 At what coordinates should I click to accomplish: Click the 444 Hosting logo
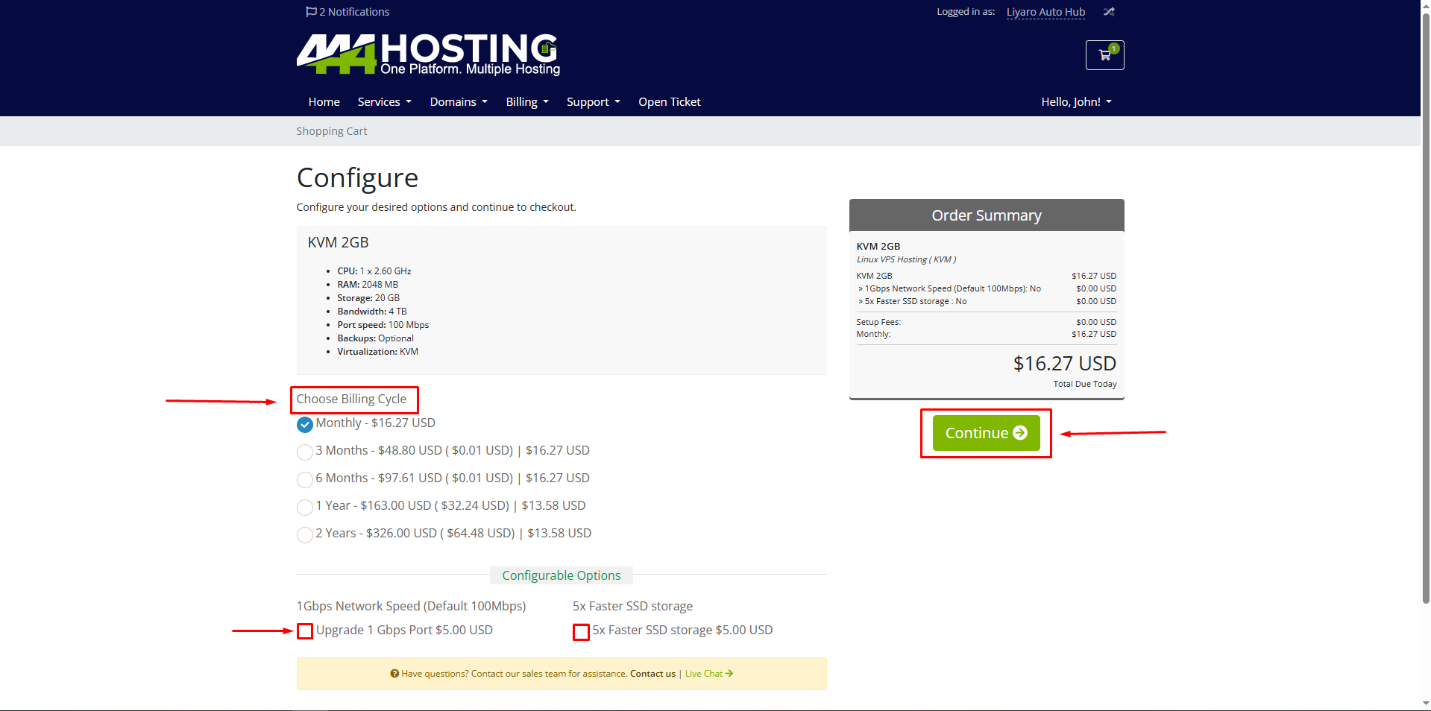[428, 55]
